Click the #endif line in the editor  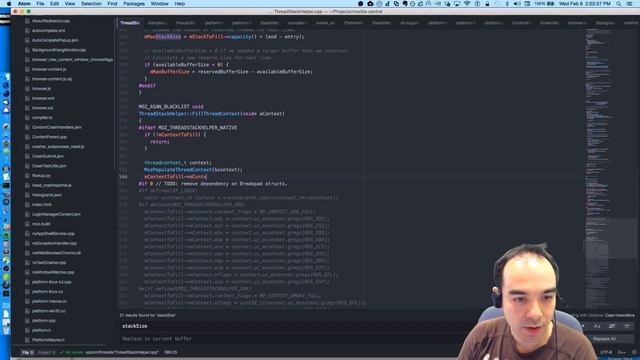[x=147, y=86]
